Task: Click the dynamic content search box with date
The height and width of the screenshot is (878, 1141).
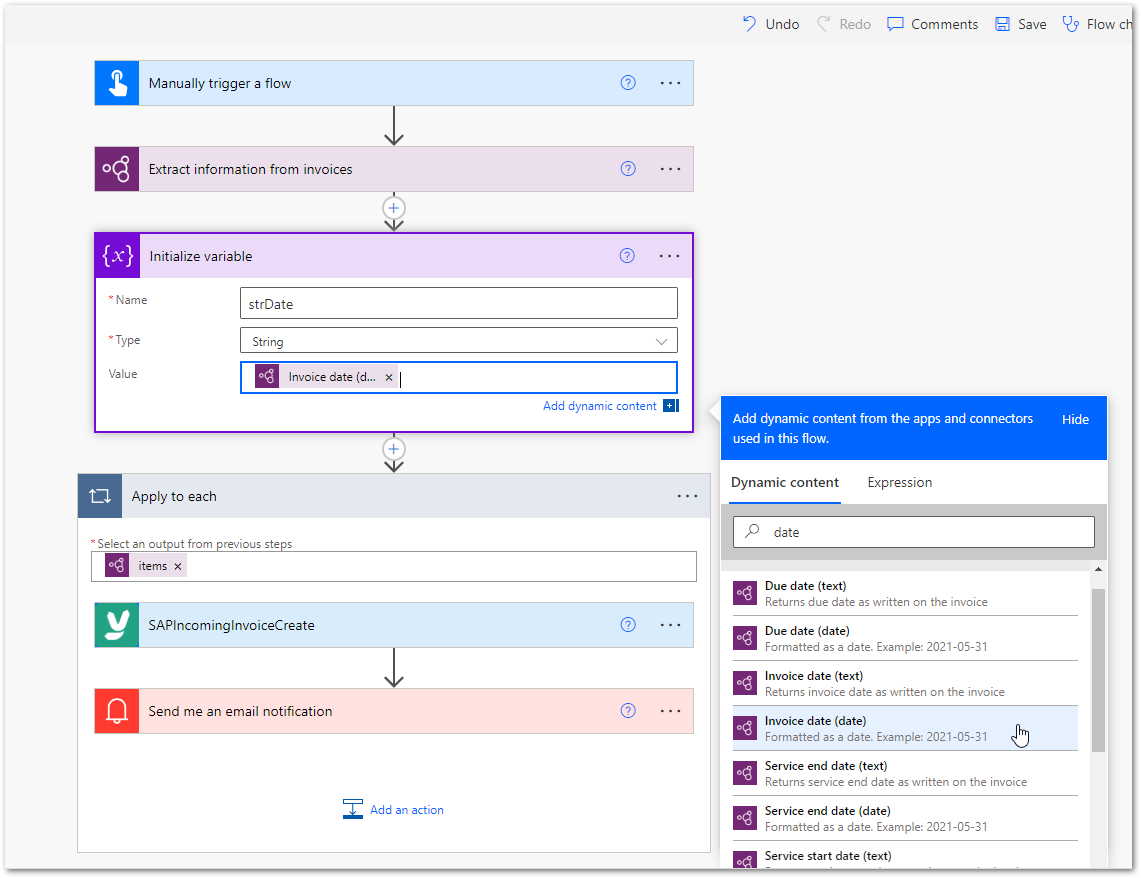Action: 913,532
